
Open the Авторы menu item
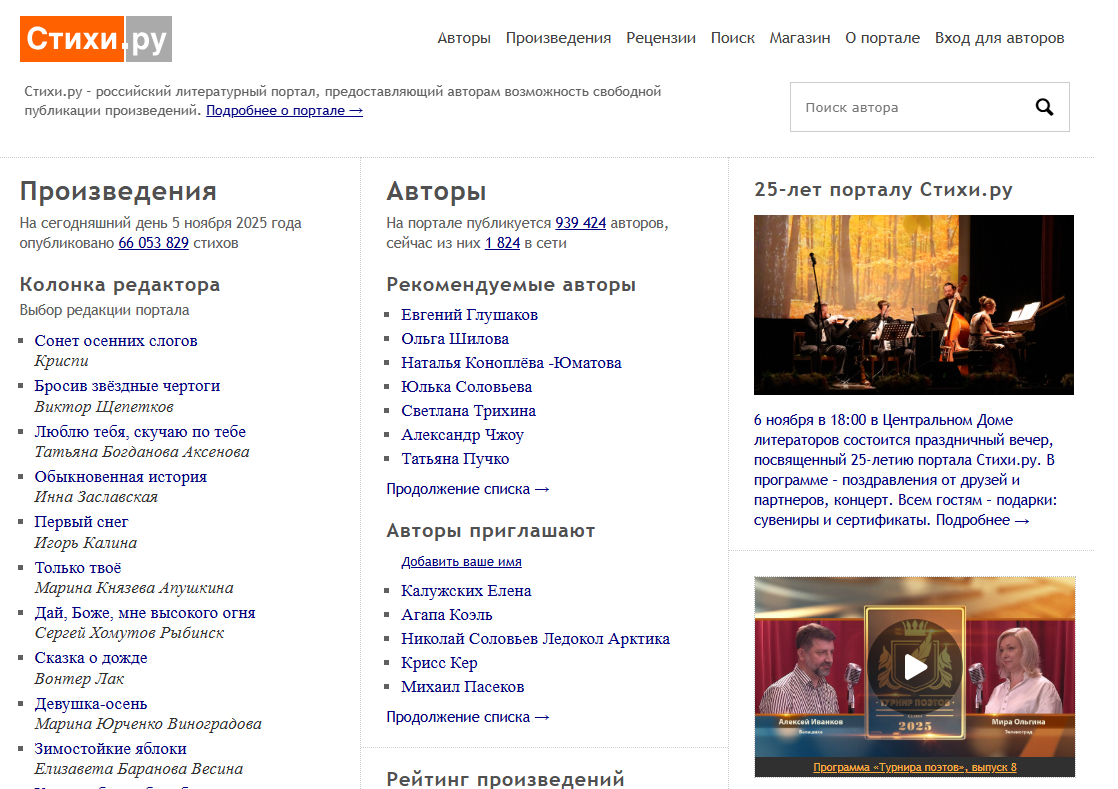pyautogui.click(x=464, y=38)
